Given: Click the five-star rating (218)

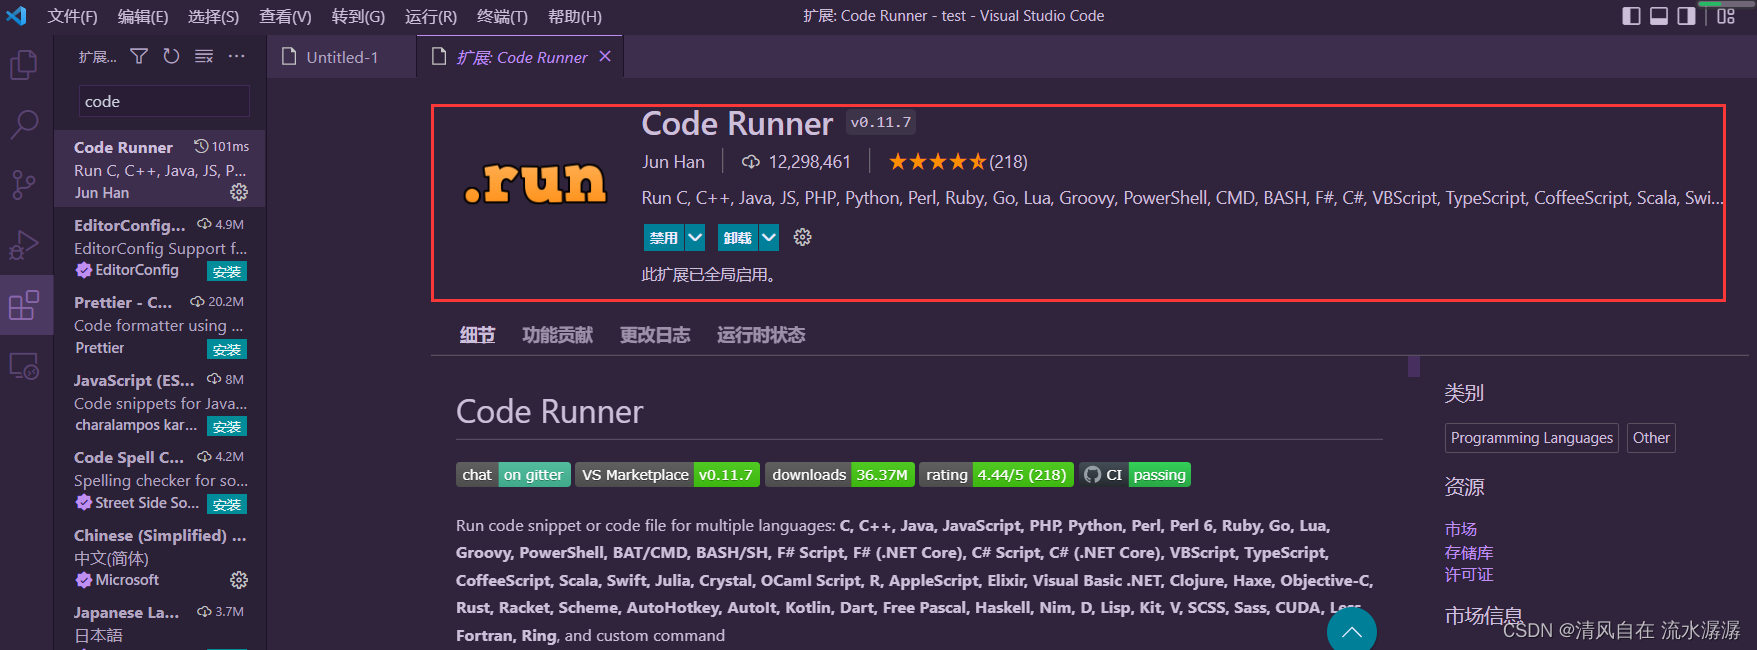Looking at the screenshot, I should [x=958, y=162].
